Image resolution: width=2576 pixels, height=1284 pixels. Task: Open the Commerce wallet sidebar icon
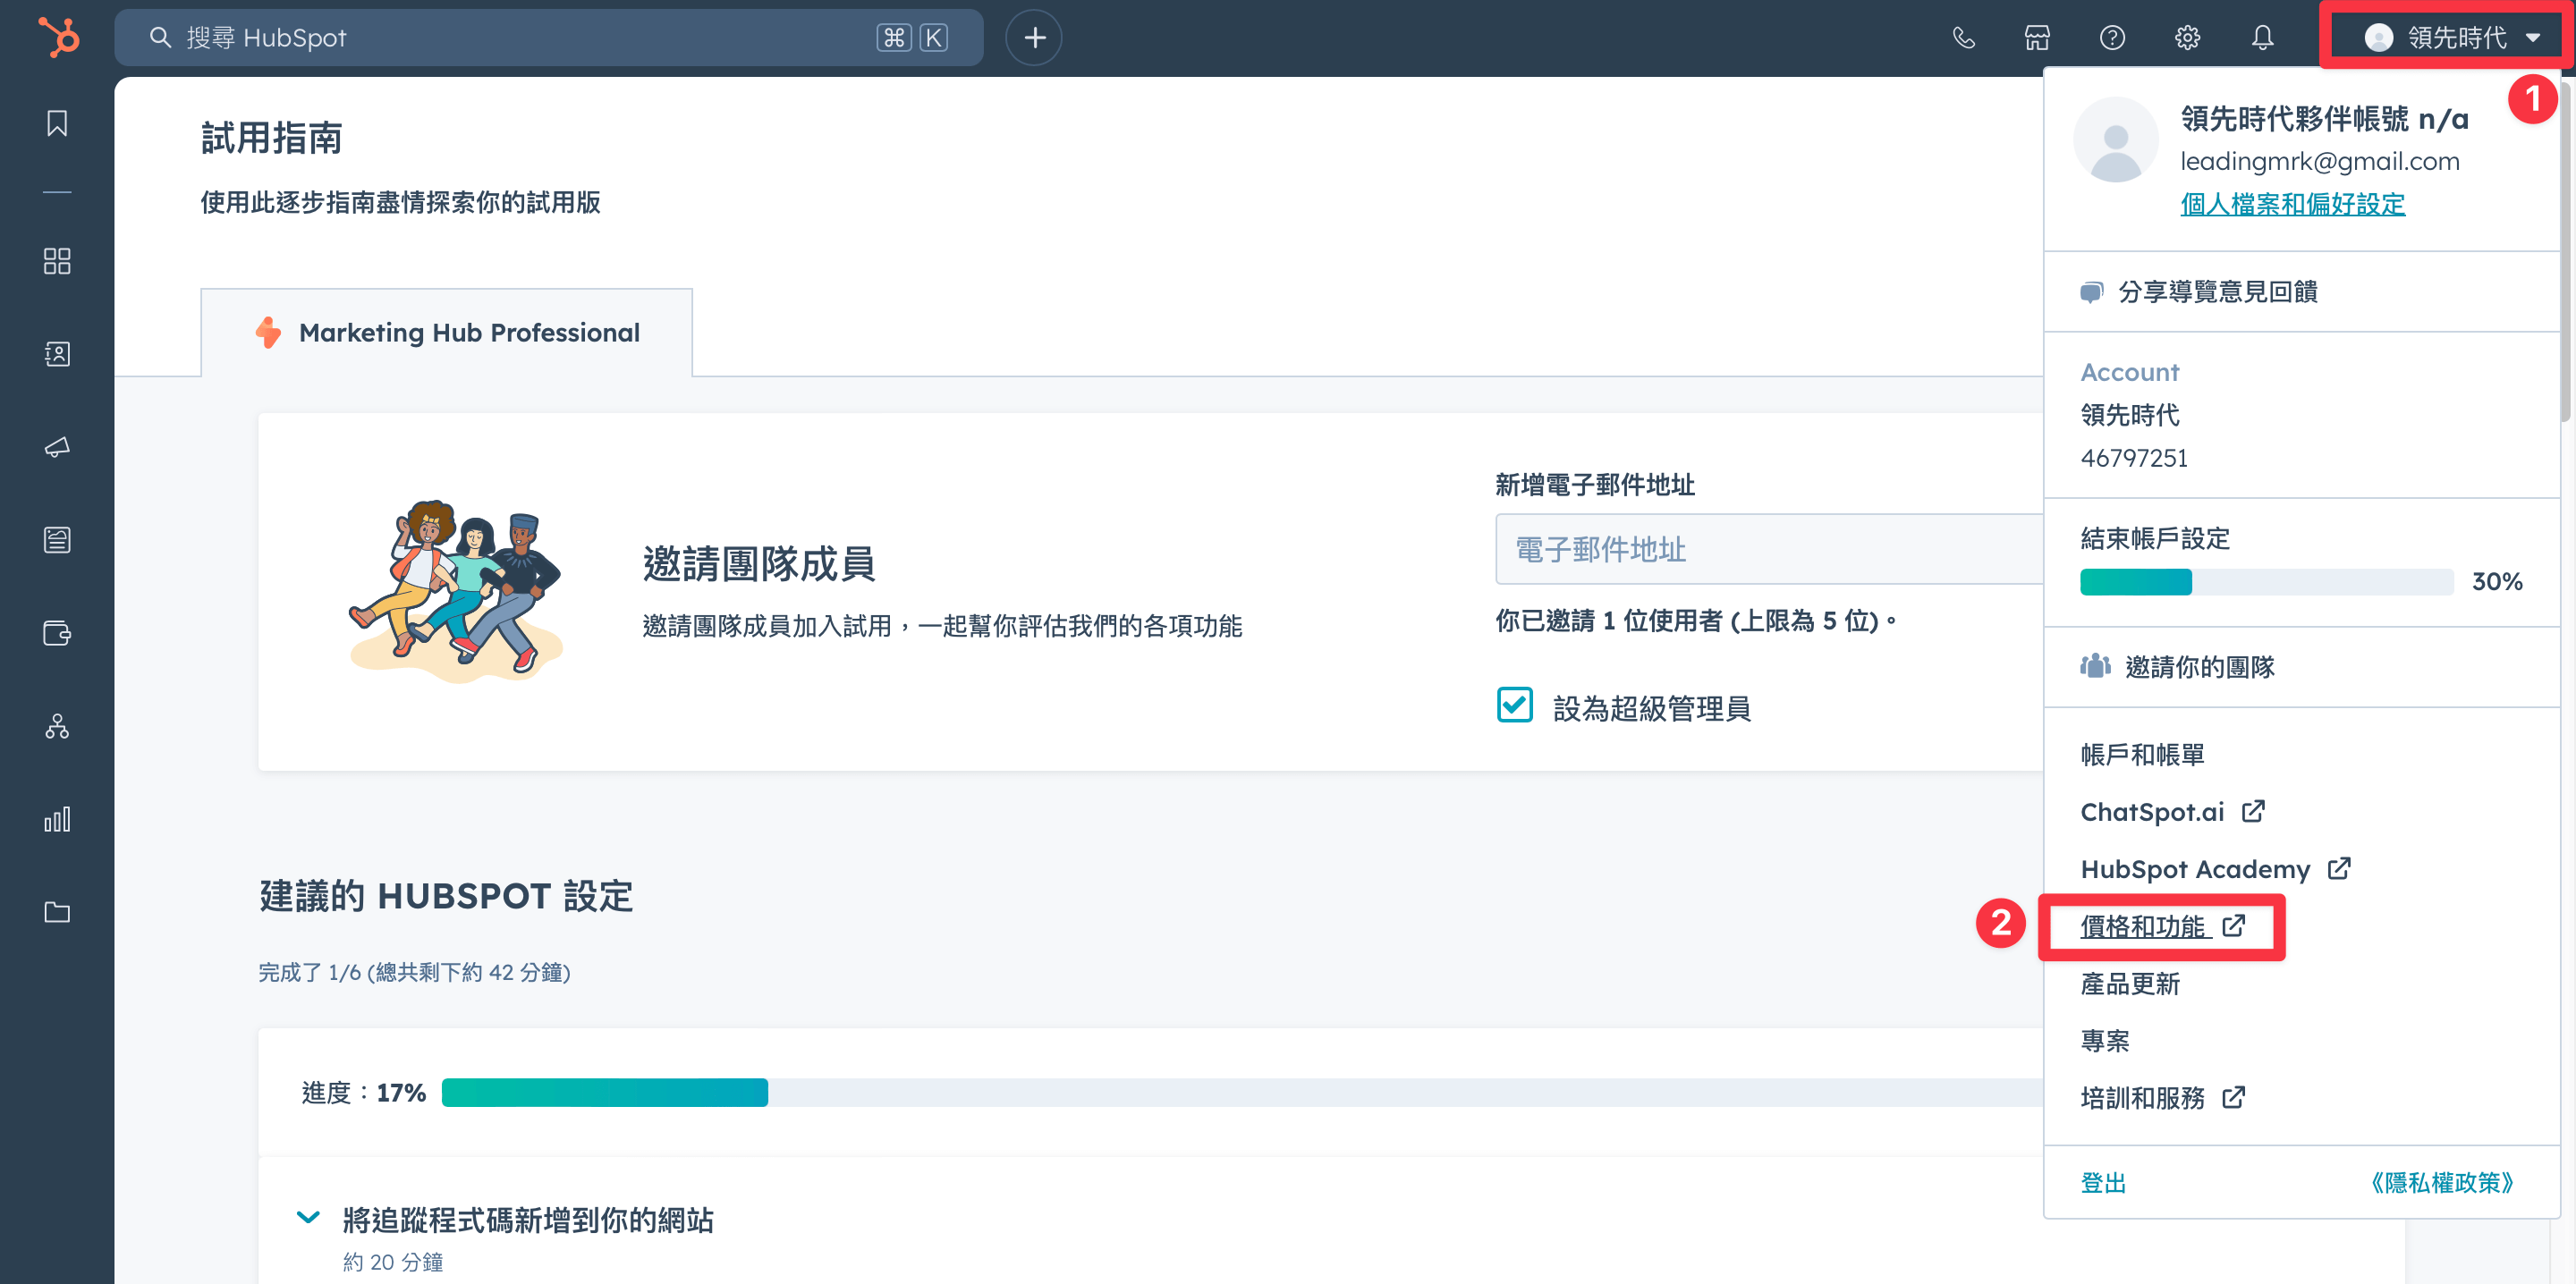(57, 633)
